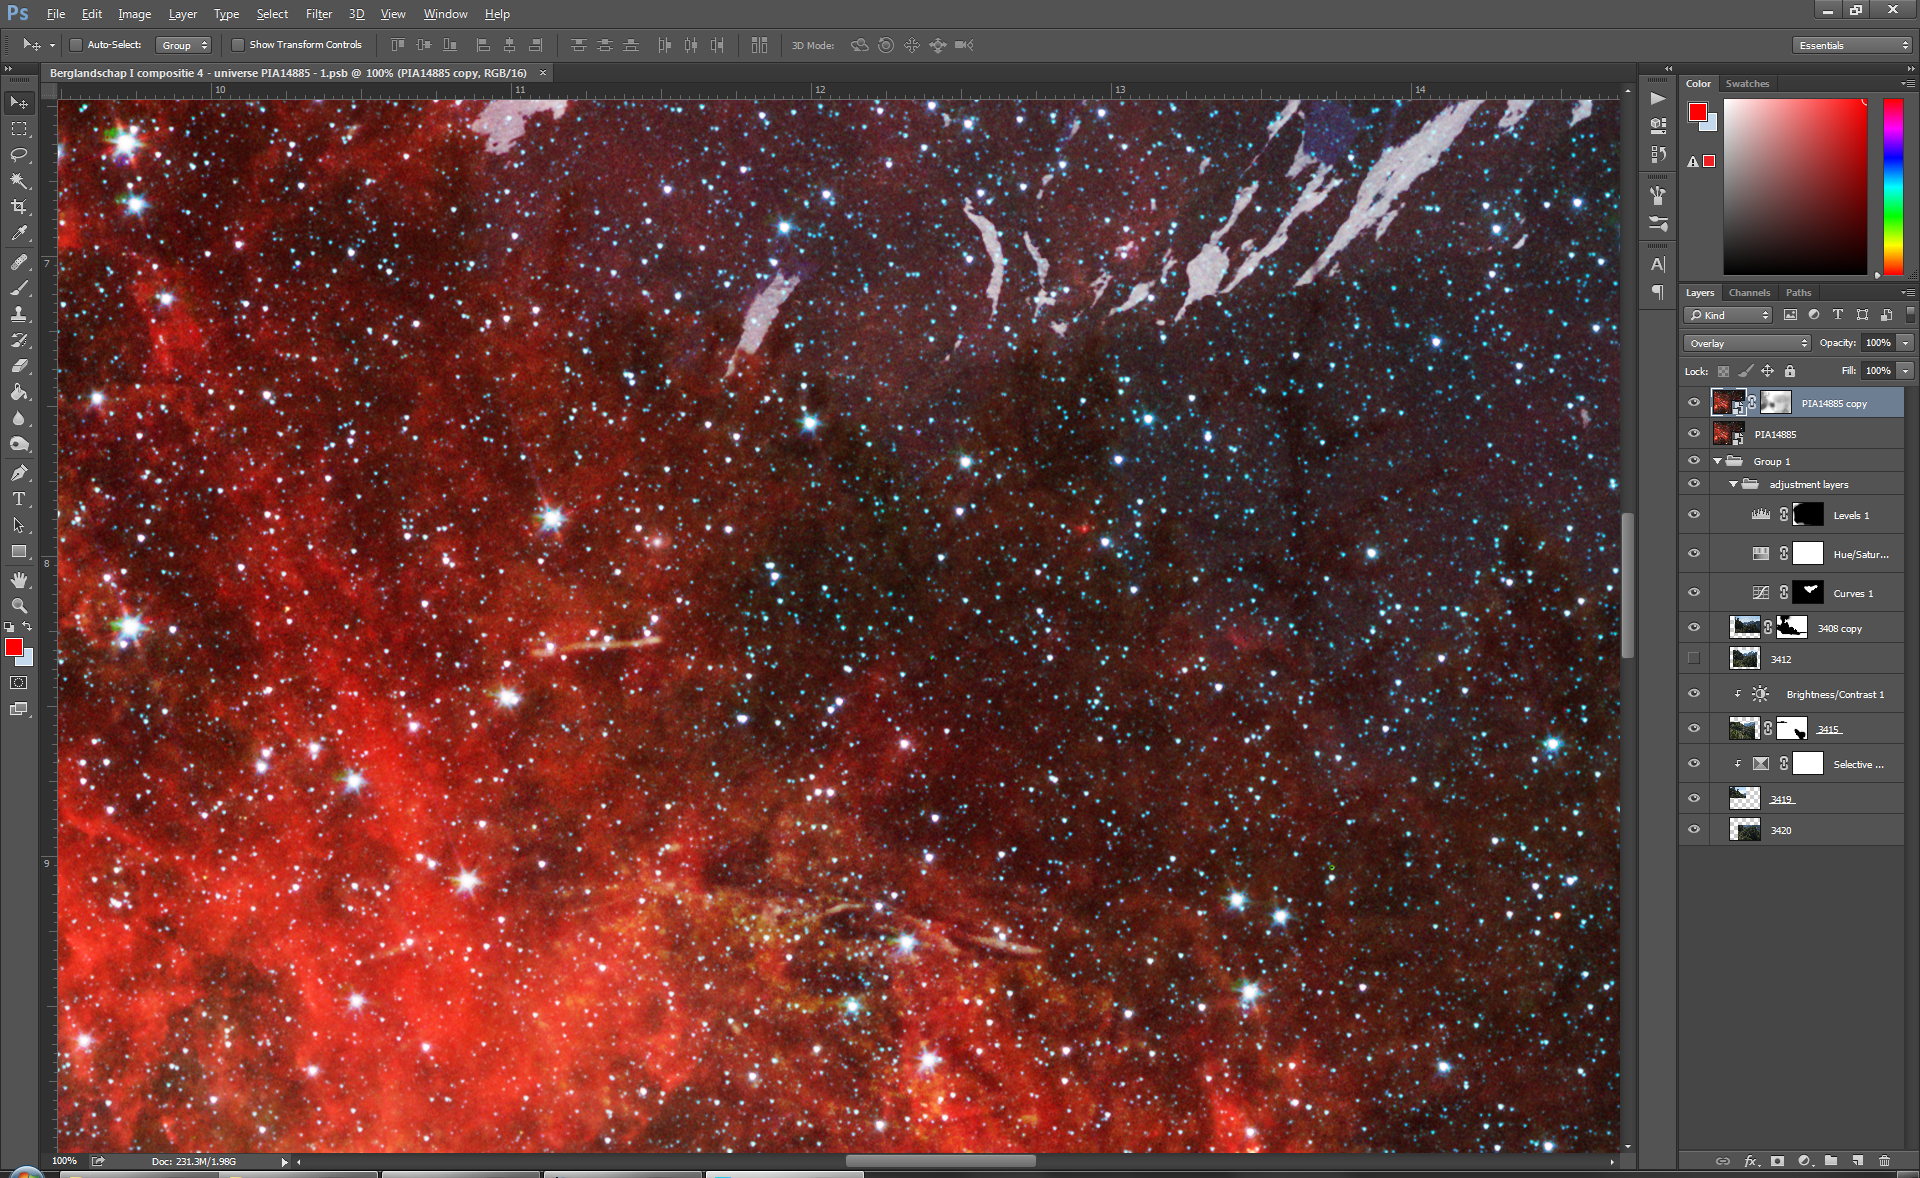Open the layer filter Kind dropdown
Viewport: 1920px width, 1178px height.
pos(1728,315)
